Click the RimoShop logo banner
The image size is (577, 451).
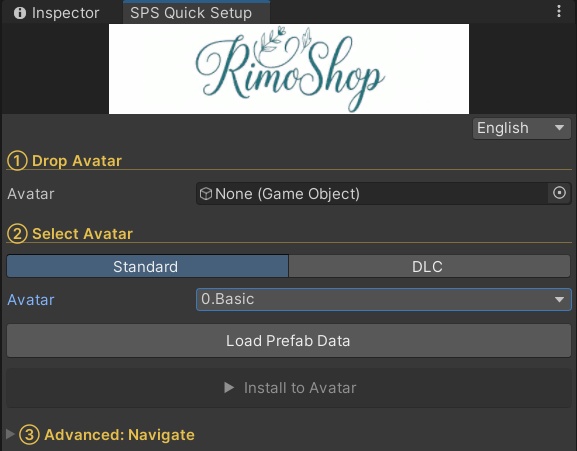289,69
